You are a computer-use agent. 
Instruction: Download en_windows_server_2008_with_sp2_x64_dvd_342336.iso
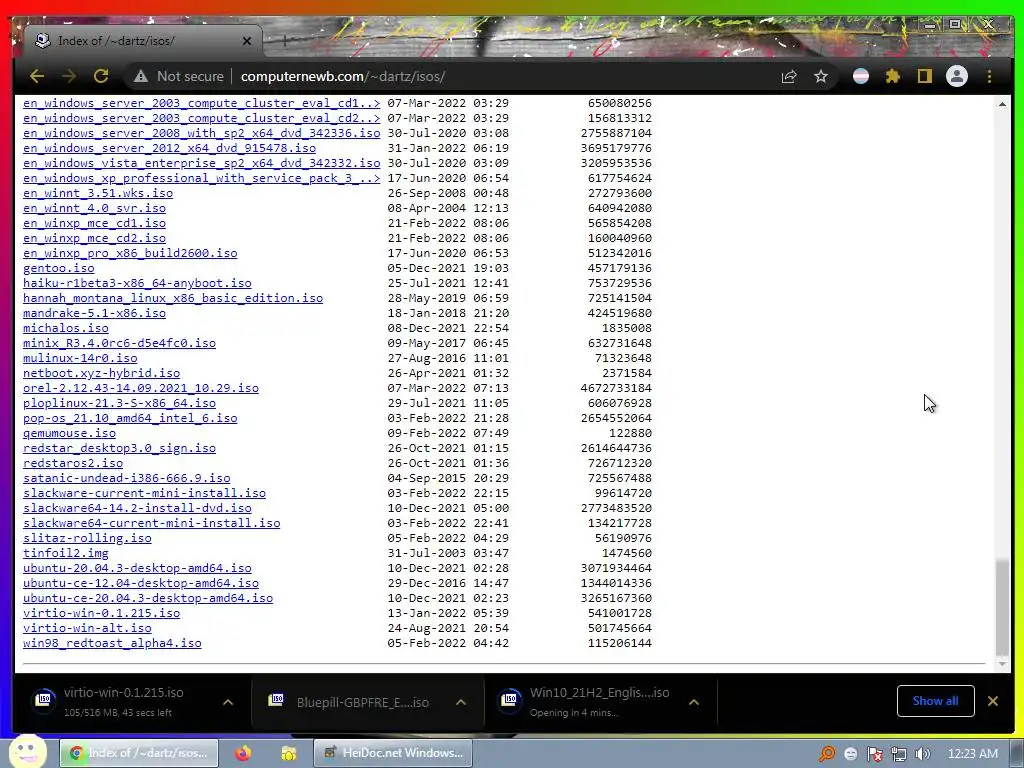tap(201, 133)
